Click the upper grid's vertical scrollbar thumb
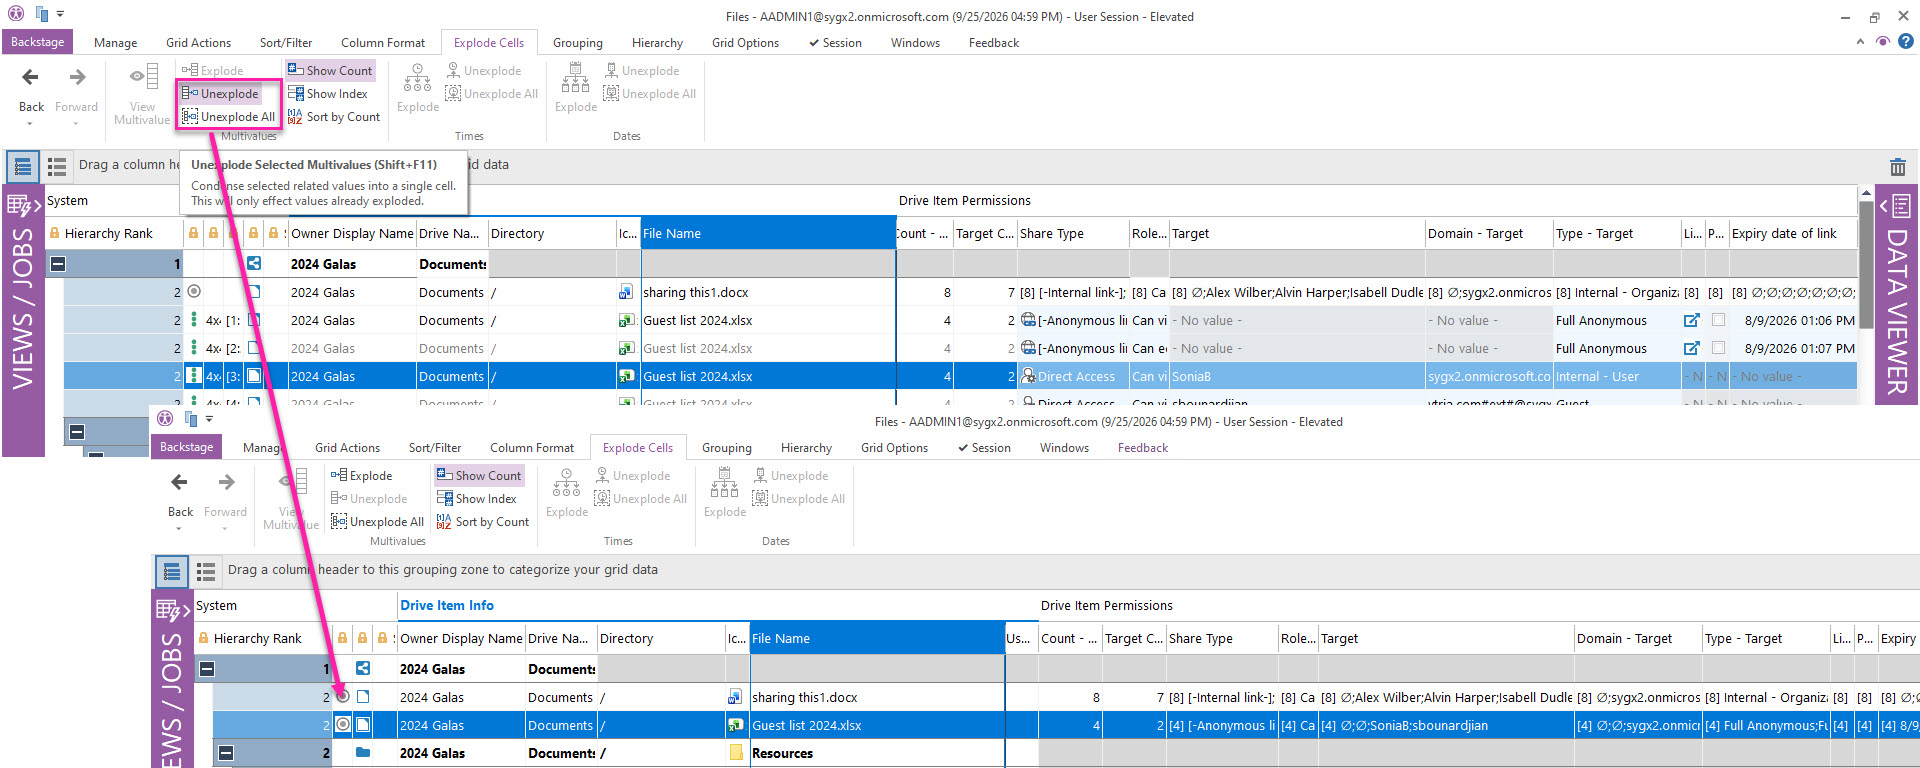1920x768 pixels. (1866, 265)
